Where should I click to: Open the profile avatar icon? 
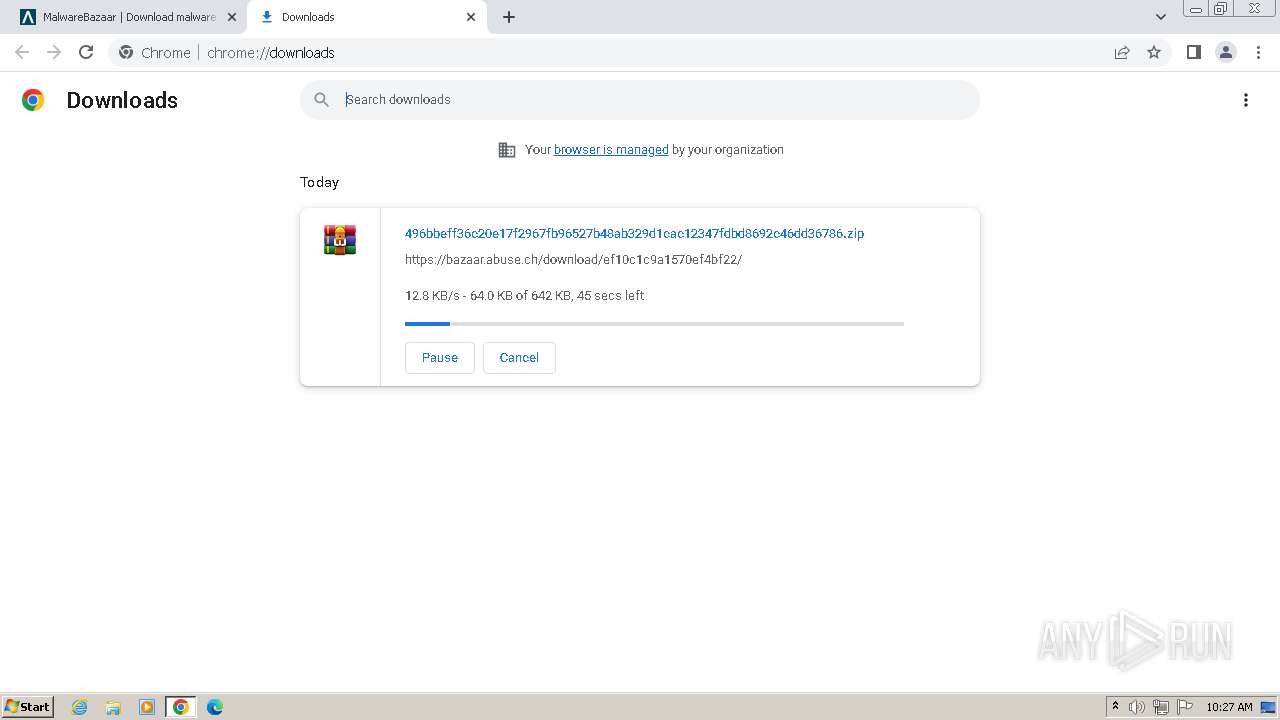(1226, 52)
